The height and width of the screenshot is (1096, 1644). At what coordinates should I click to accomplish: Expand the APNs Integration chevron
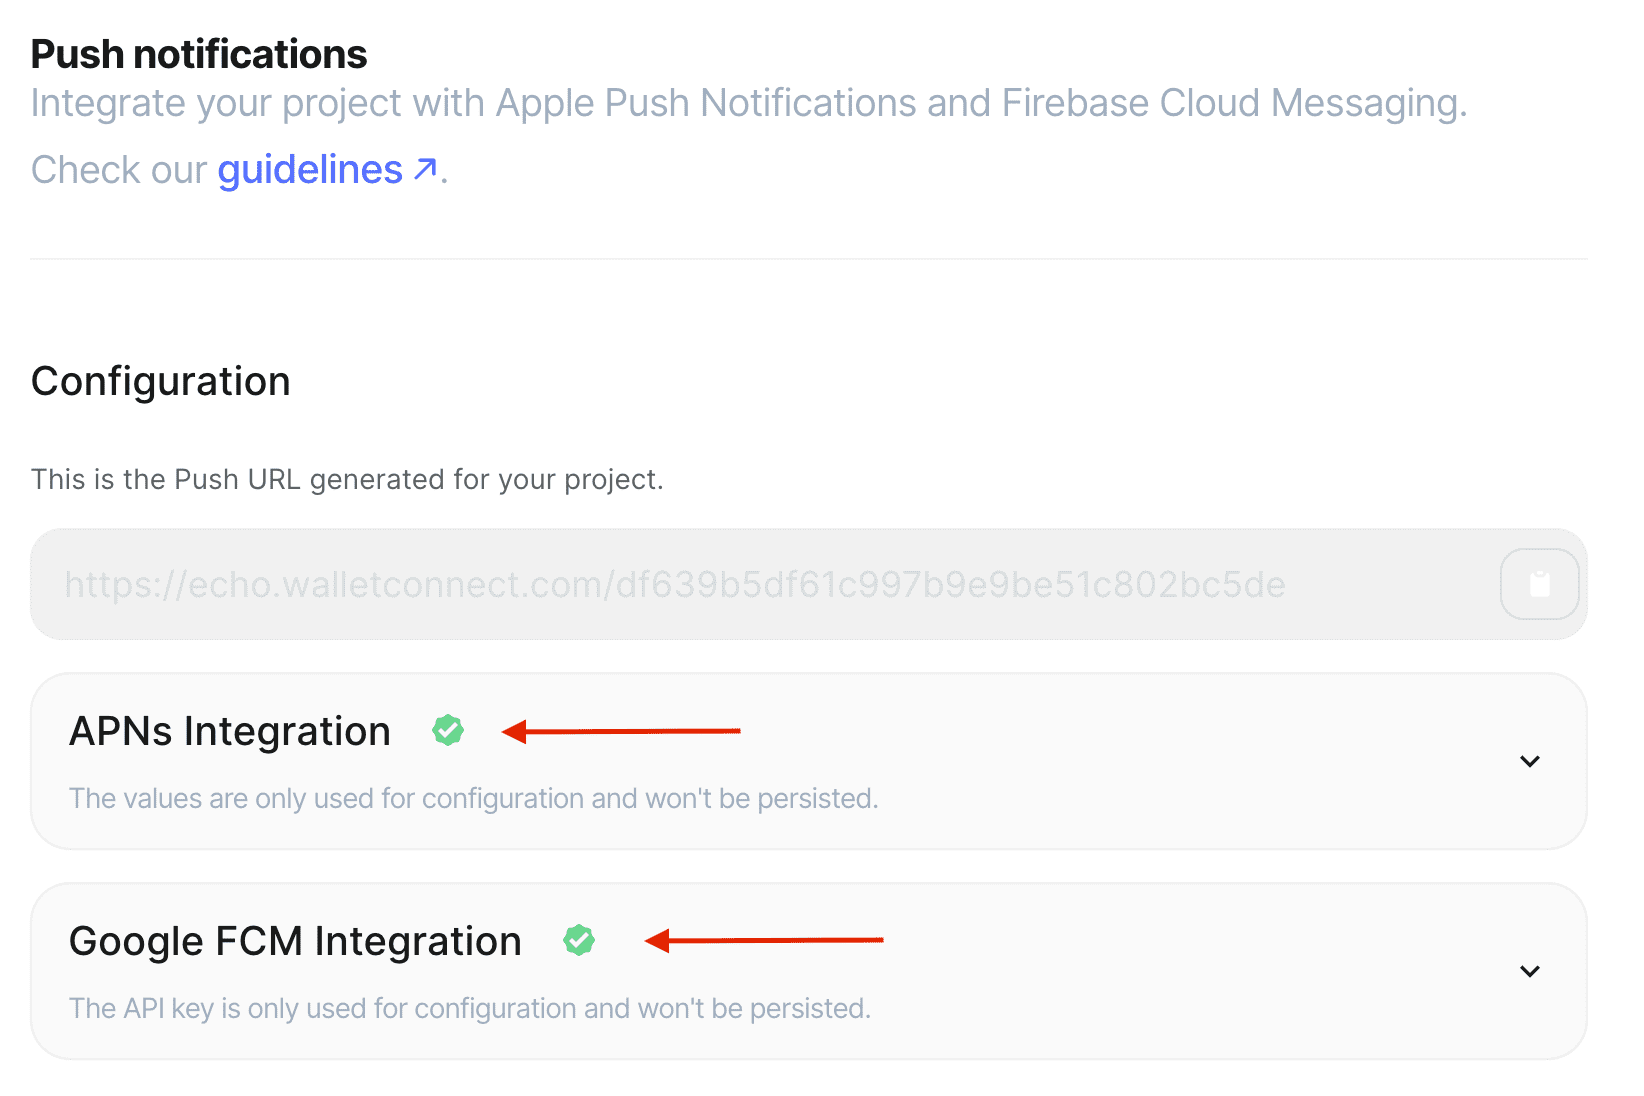(x=1529, y=762)
